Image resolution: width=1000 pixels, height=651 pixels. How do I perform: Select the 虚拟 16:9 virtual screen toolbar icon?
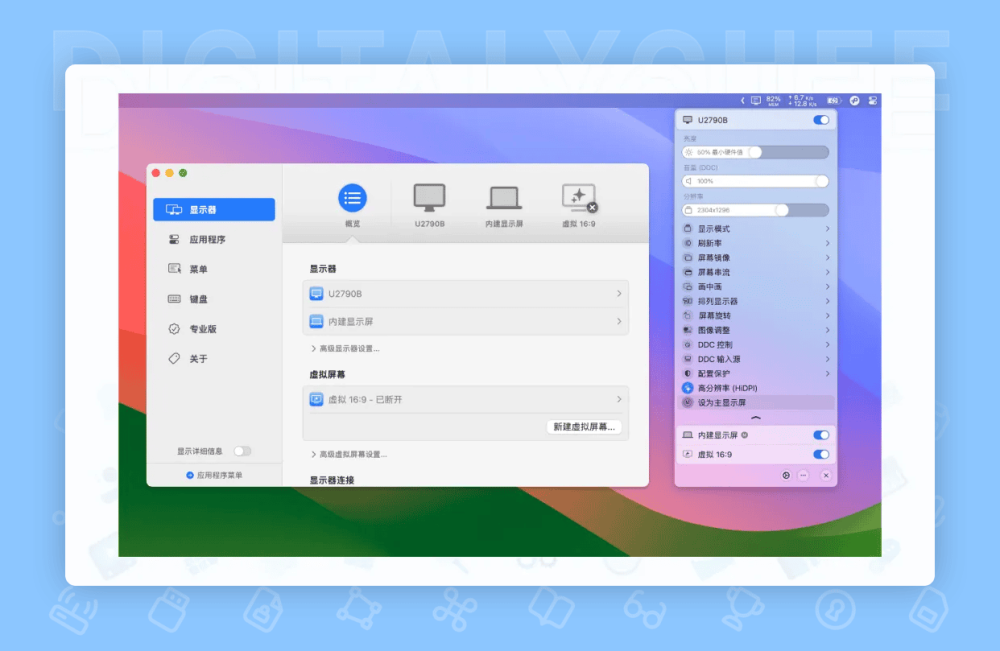[578, 198]
